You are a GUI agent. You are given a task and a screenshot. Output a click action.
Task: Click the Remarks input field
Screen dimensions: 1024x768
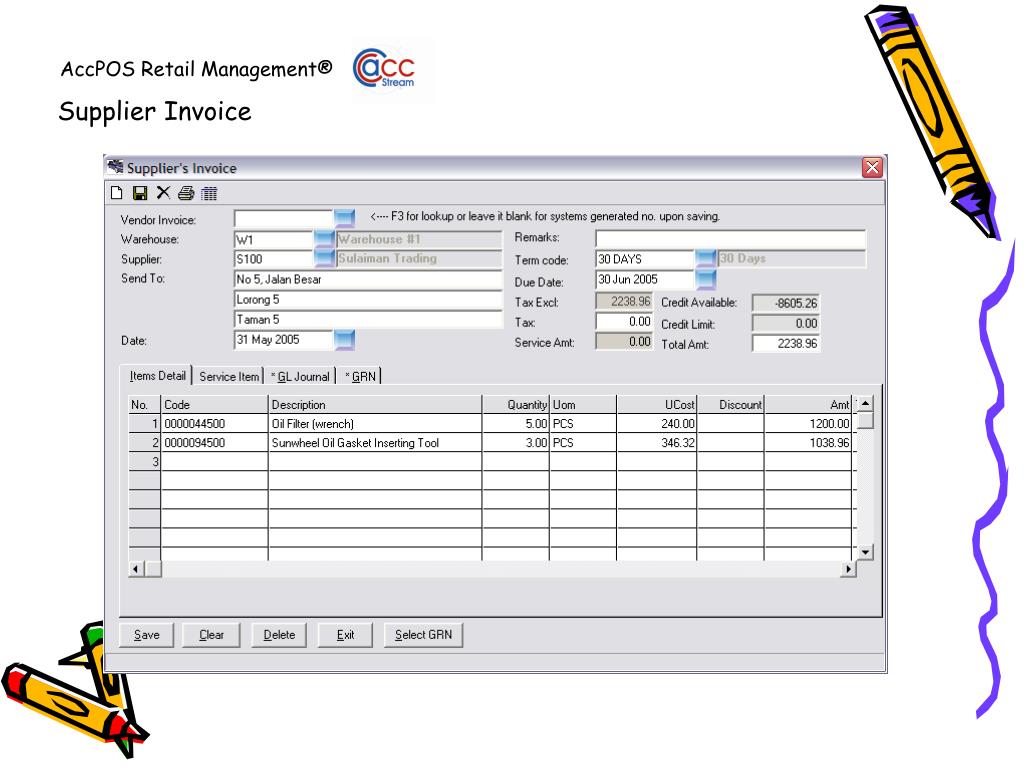tap(730, 238)
